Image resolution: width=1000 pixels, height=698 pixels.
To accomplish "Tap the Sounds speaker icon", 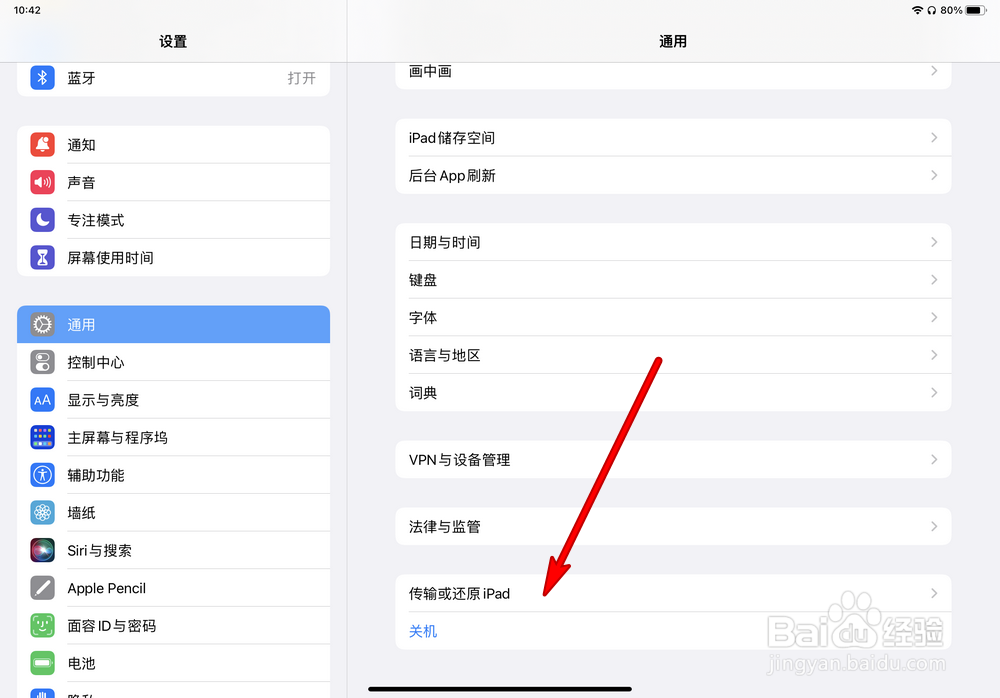I will (42, 182).
